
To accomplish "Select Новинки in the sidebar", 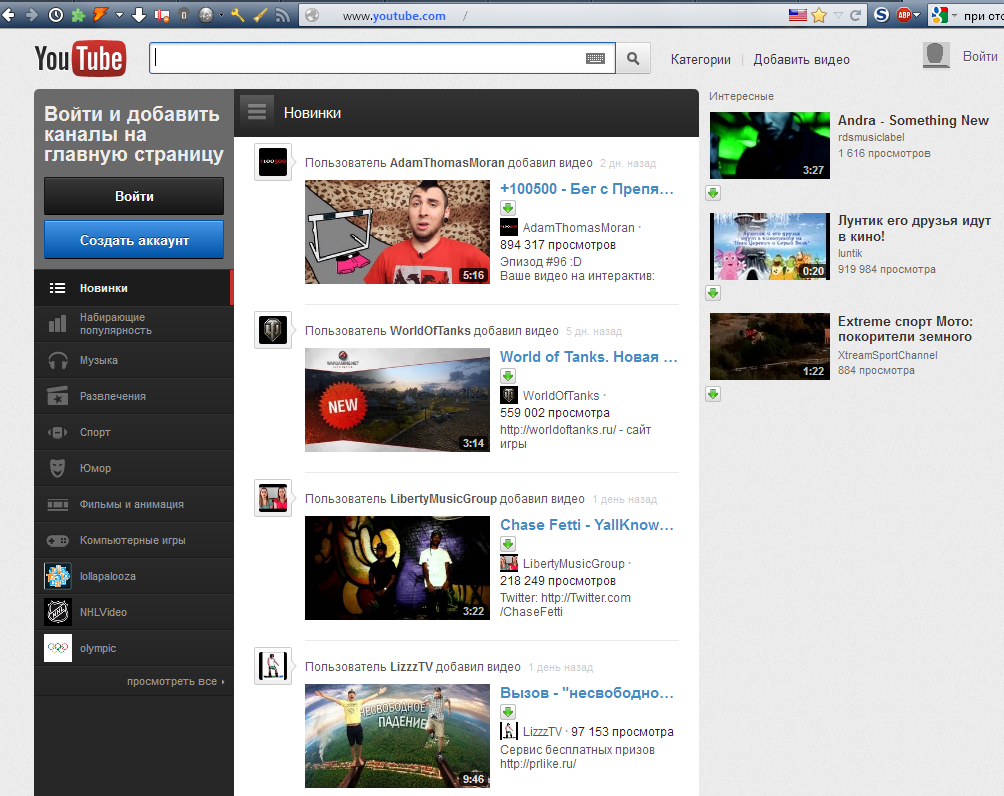I will (x=134, y=288).
